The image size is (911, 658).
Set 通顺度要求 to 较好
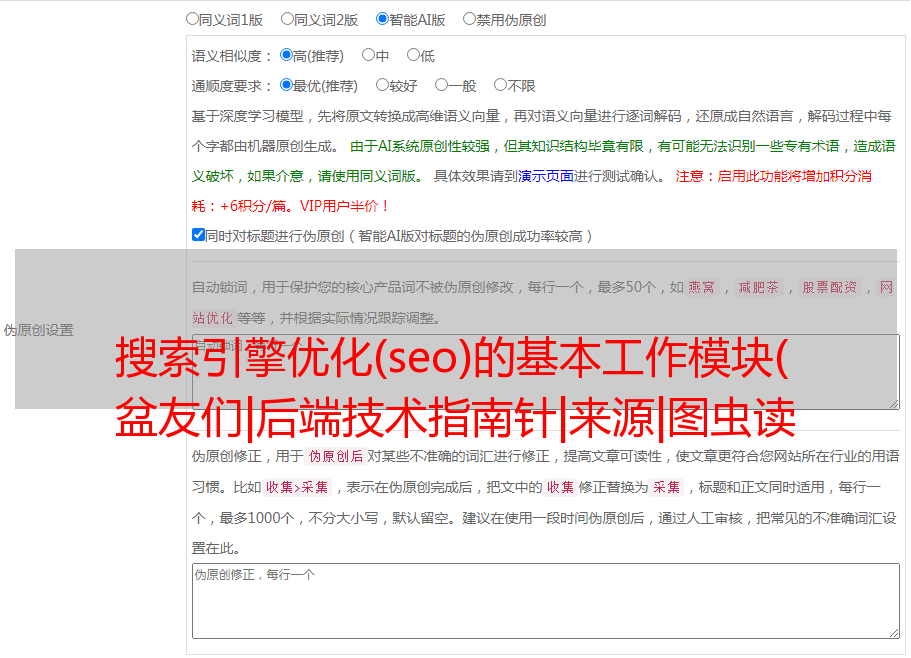point(382,85)
